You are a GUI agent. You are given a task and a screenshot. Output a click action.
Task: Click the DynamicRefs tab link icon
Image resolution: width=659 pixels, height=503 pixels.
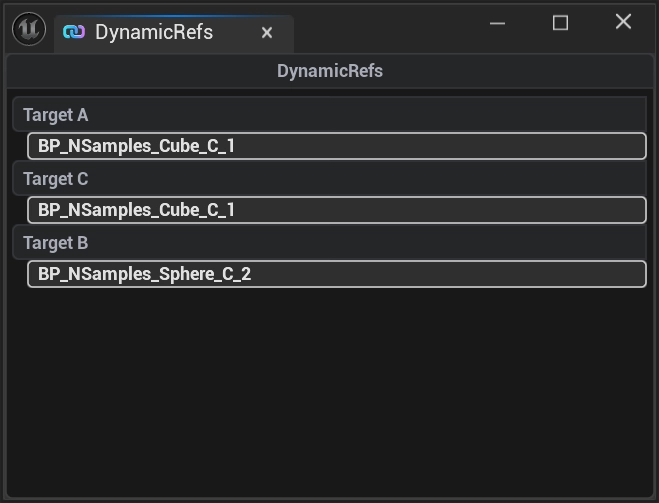[74, 32]
